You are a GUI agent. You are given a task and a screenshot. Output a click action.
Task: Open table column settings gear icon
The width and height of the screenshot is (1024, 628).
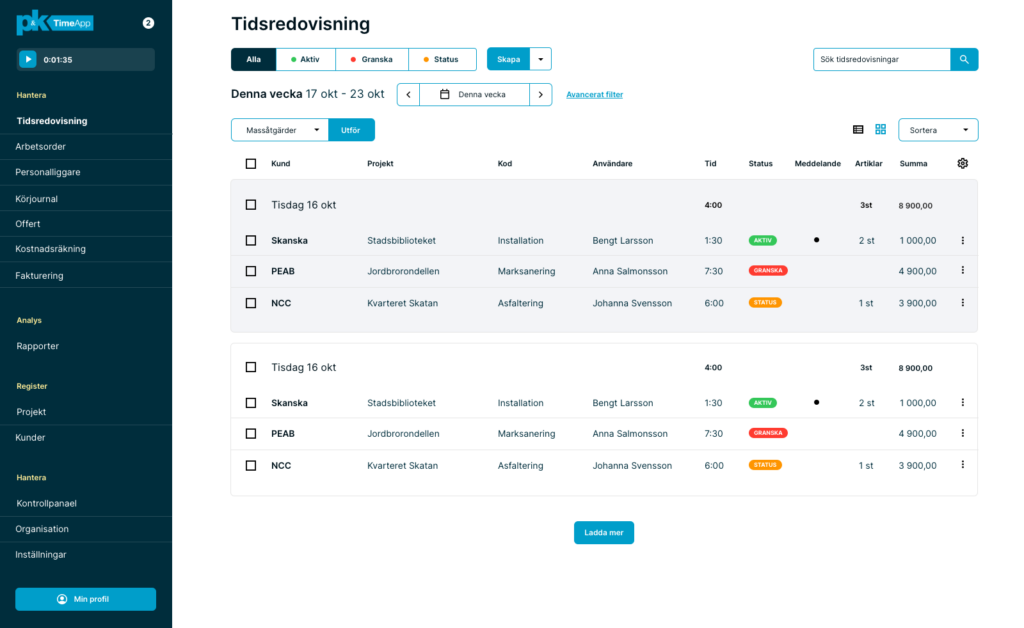(x=962, y=163)
